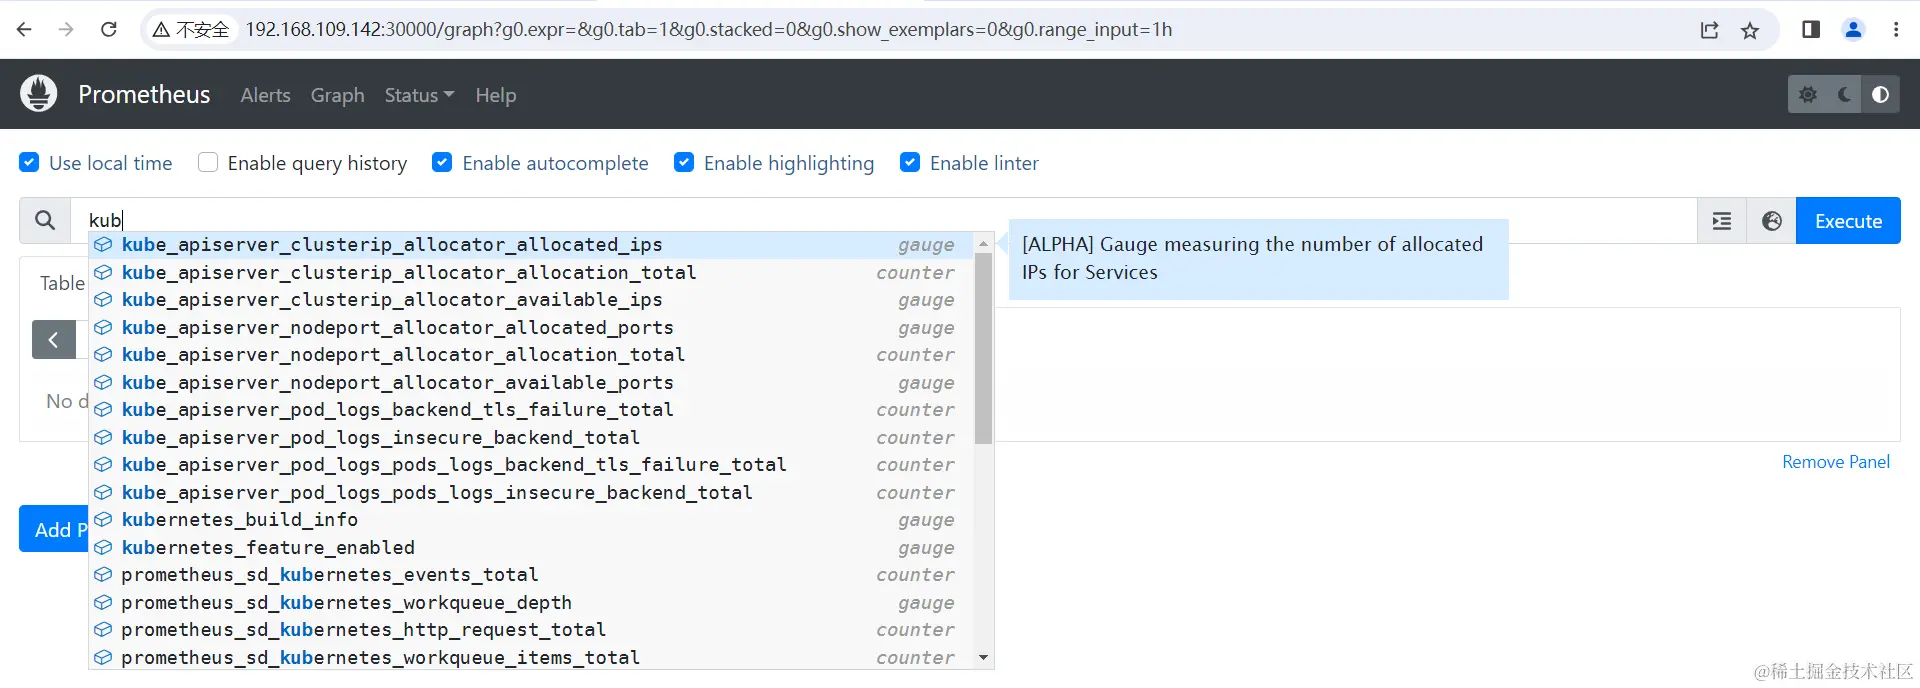
Task: Click the autocomplete list scroll-down arrow
Action: [983, 658]
